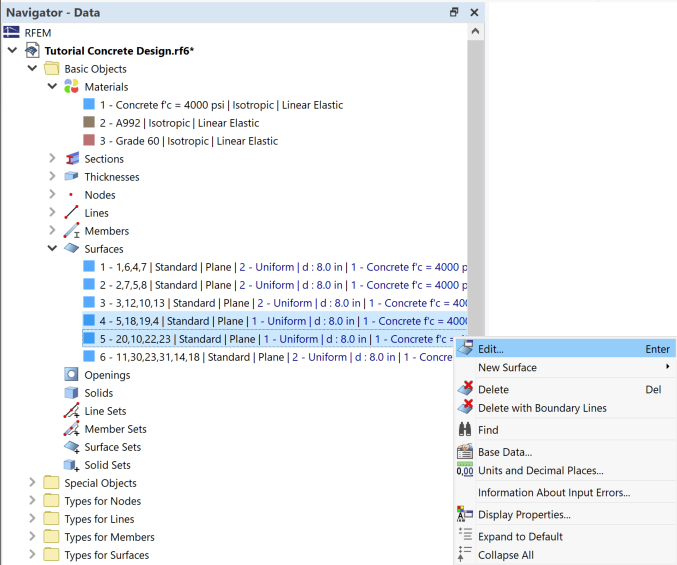This screenshot has height=565, width=677.
Task: Click the binoculars Find icon
Action: pos(465,429)
